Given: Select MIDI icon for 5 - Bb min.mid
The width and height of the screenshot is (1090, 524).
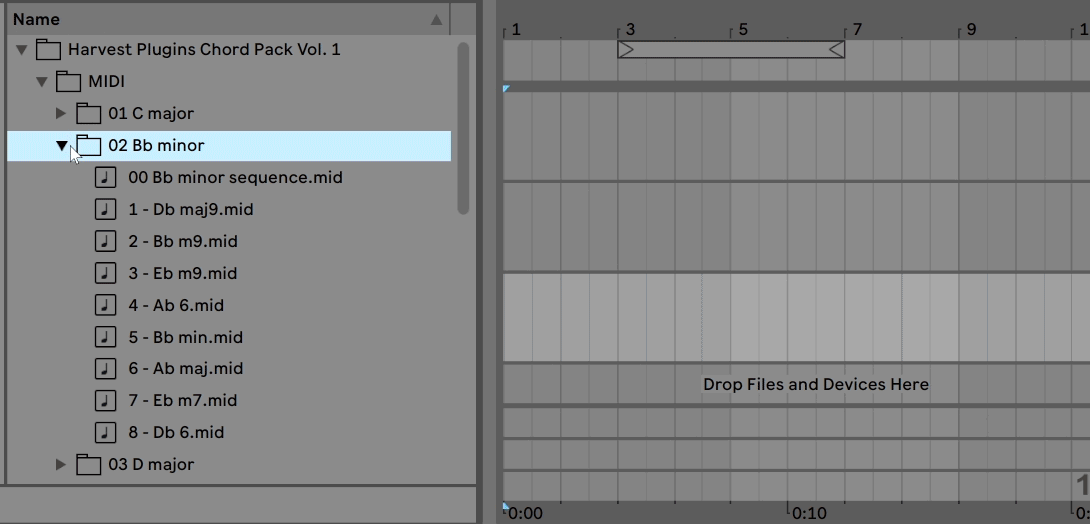Looking at the screenshot, I should click(105, 337).
